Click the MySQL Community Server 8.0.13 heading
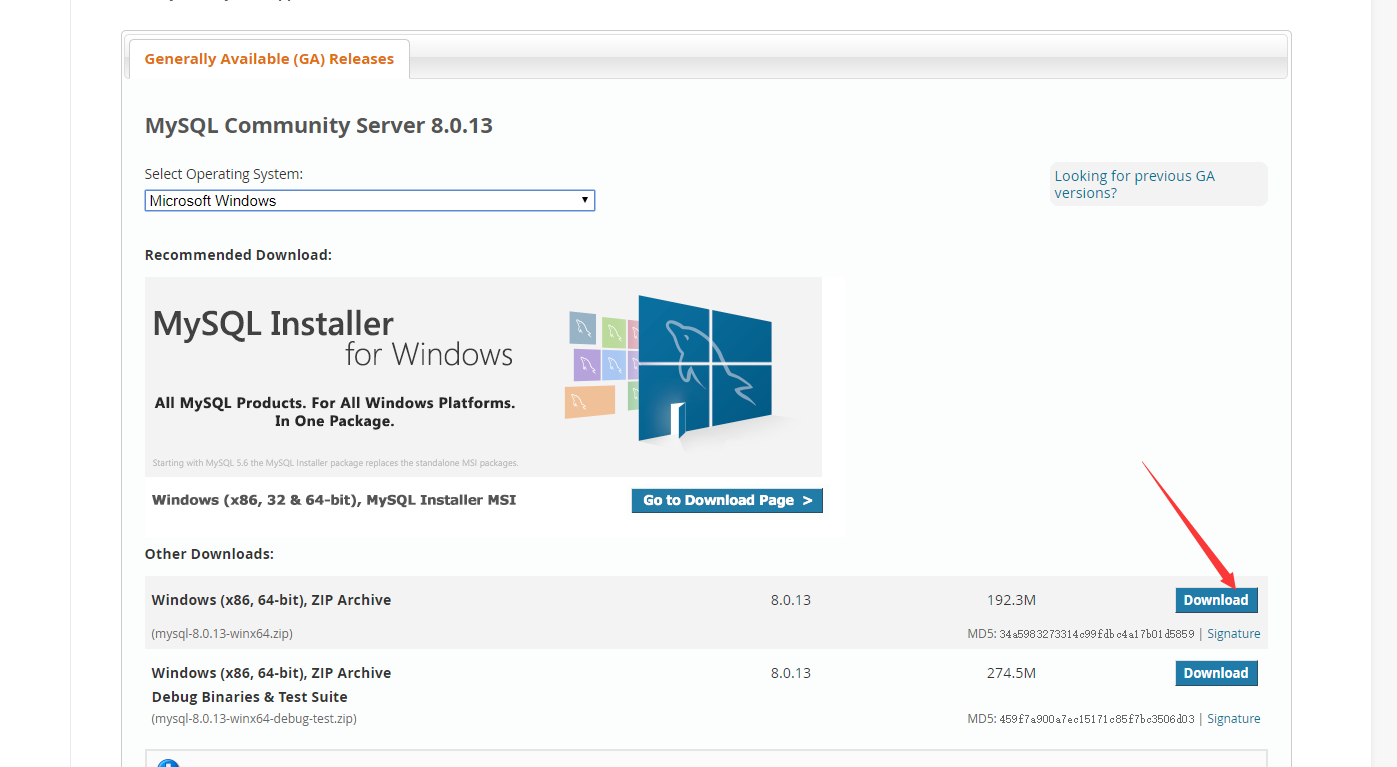 click(x=319, y=126)
